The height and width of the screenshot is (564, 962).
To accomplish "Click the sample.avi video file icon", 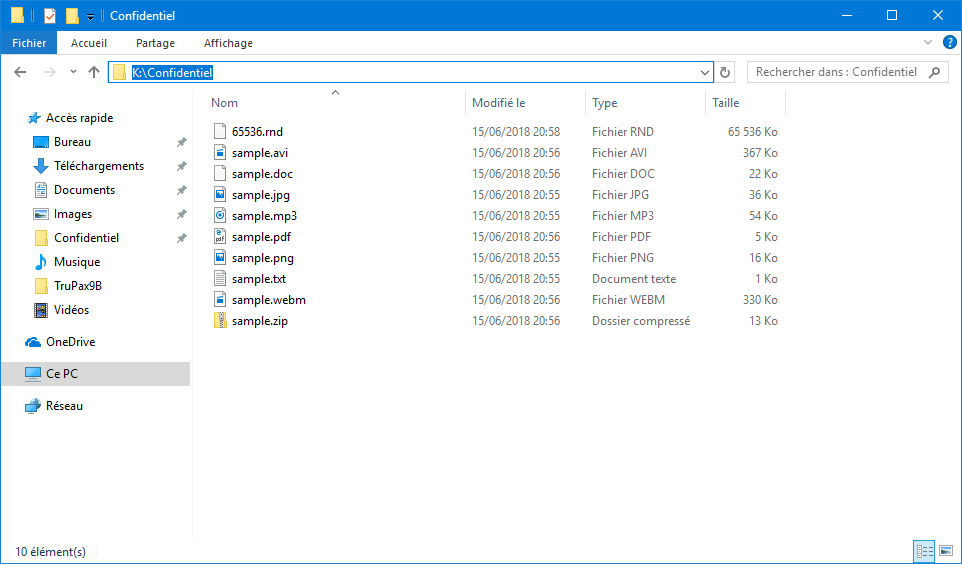I will coord(220,152).
